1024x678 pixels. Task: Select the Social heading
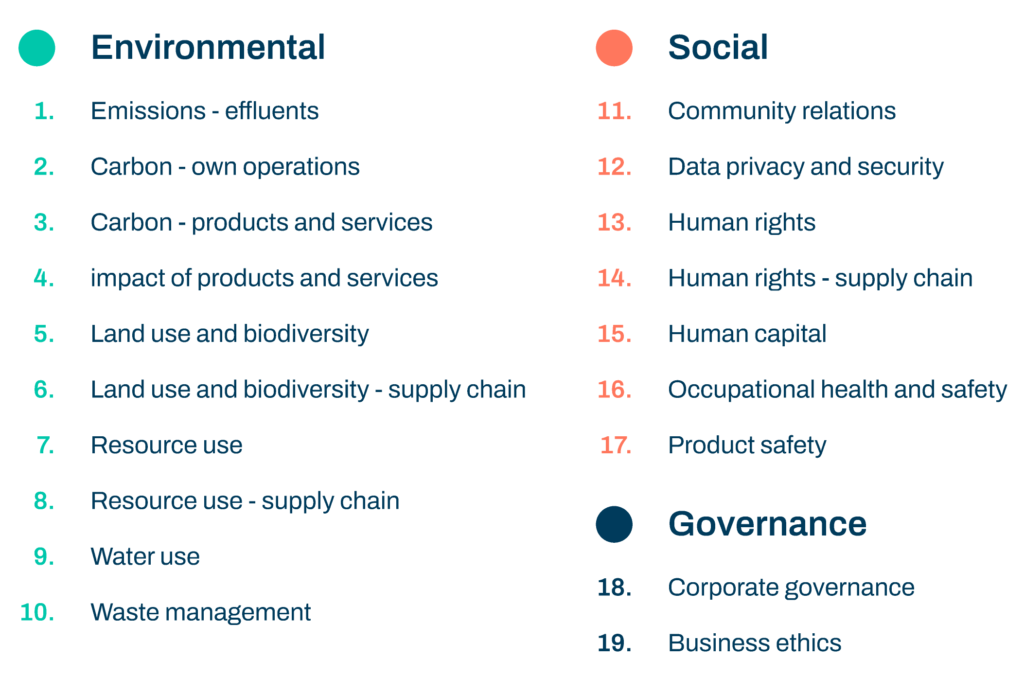pos(718,47)
